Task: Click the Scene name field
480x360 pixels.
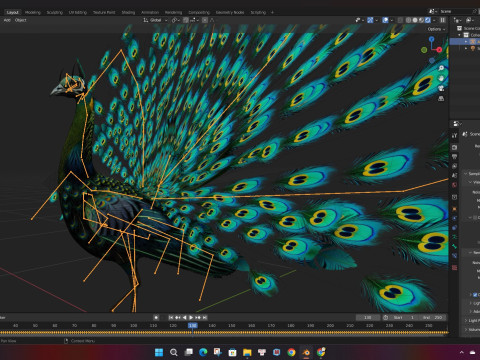Action: pos(457,12)
